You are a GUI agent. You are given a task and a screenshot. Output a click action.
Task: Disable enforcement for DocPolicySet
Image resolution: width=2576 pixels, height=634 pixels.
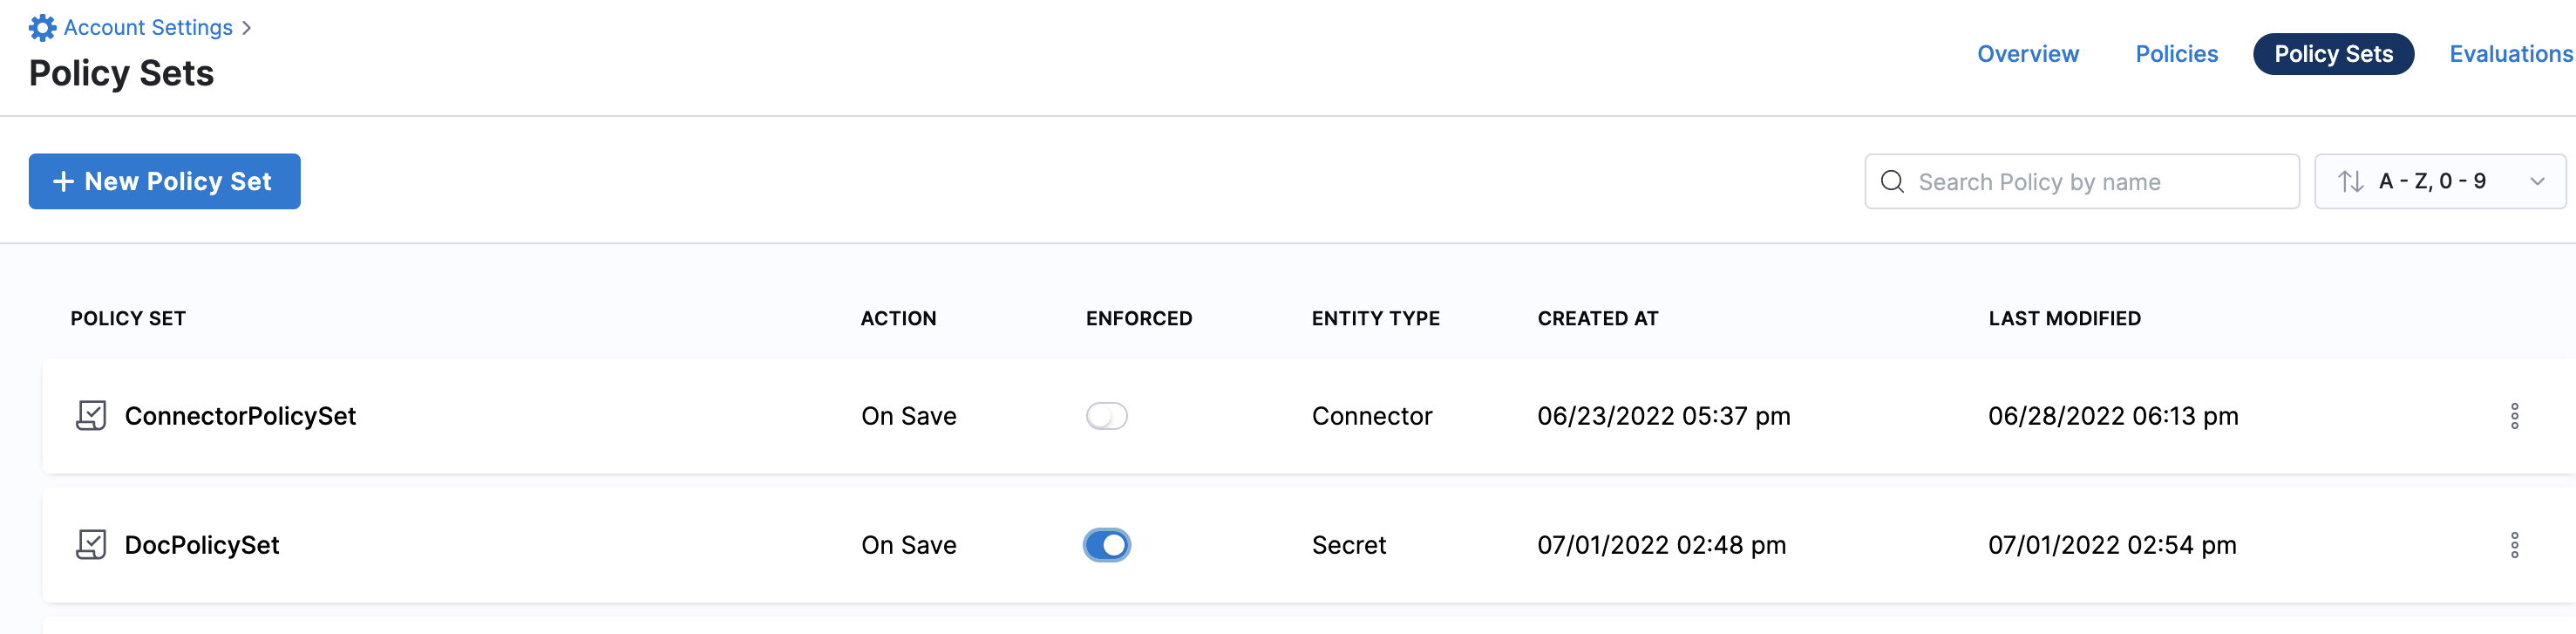[1106, 544]
